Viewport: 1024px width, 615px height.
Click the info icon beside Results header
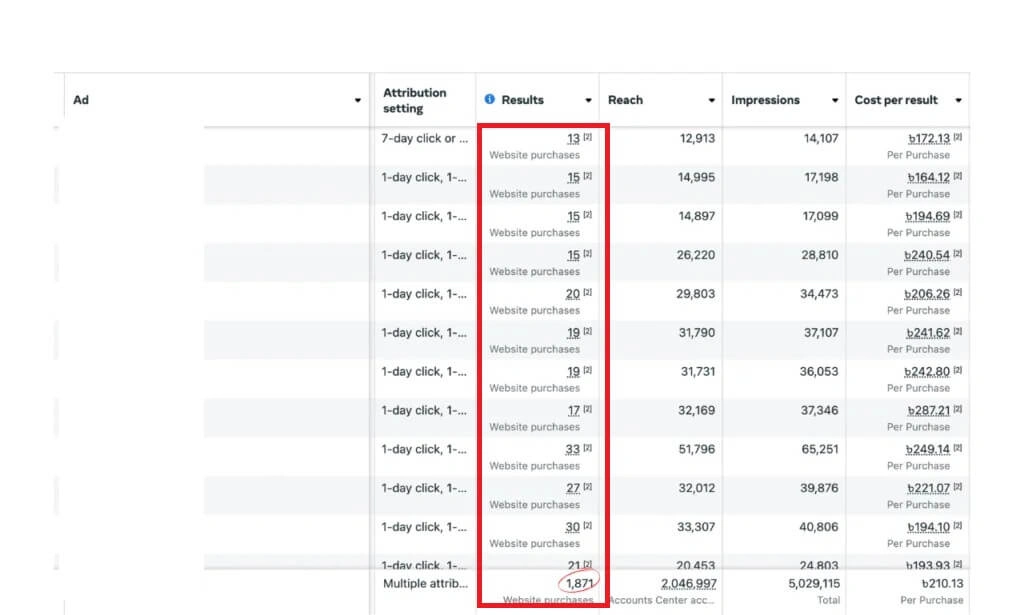(x=490, y=100)
